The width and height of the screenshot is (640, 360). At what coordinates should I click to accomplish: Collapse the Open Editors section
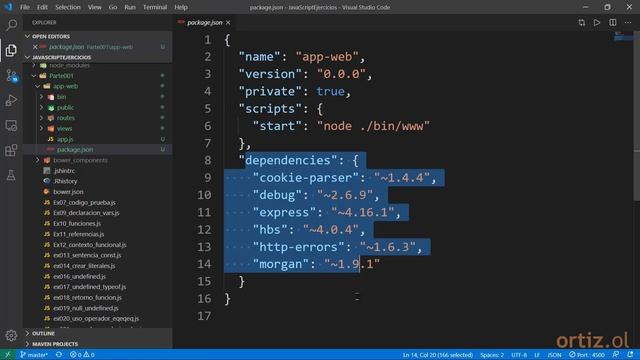click(27, 36)
